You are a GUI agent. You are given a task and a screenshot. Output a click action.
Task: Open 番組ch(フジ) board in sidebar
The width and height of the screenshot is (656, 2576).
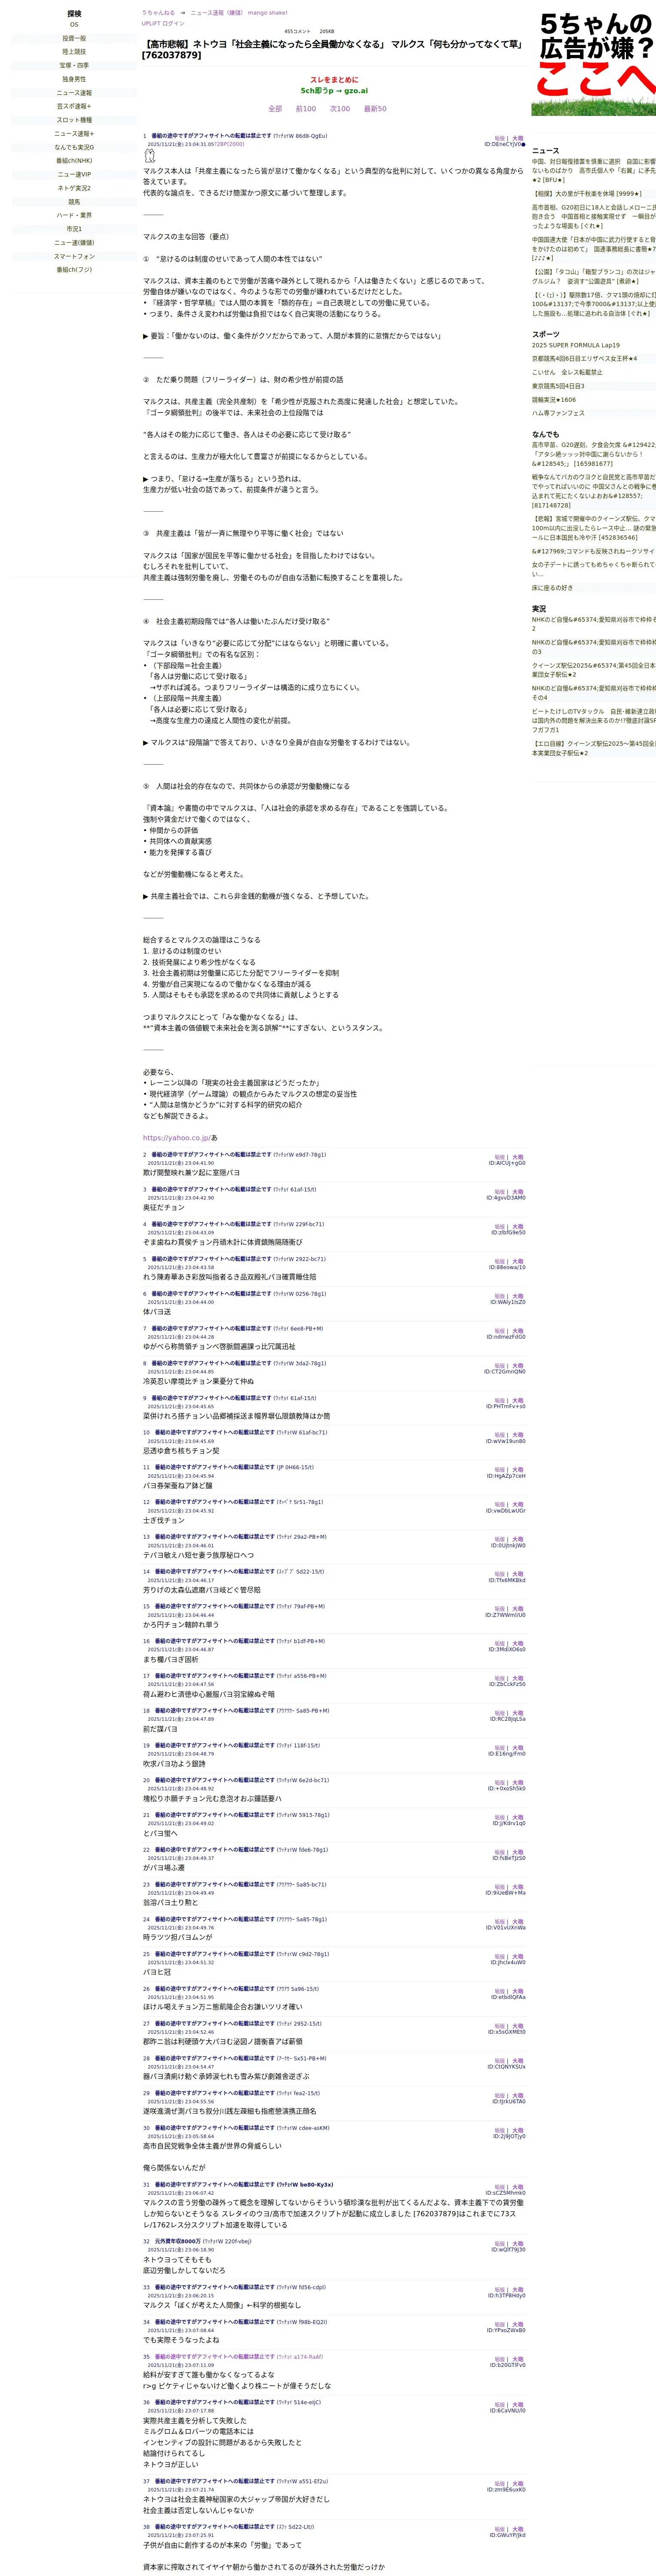coord(74,270)
